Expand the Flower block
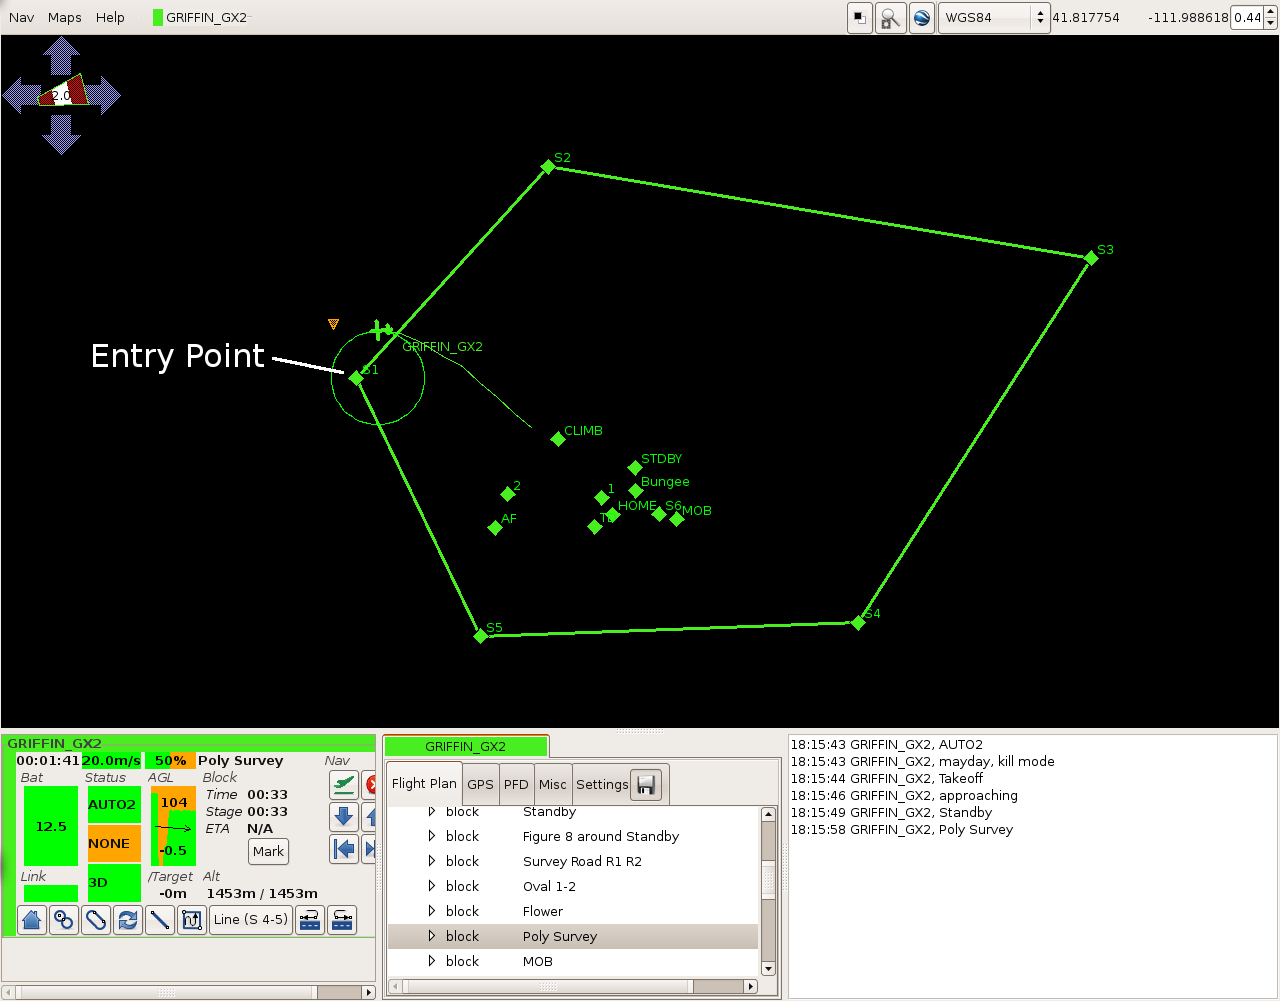Viewport: 1280px width, 1001px height. 432,911
